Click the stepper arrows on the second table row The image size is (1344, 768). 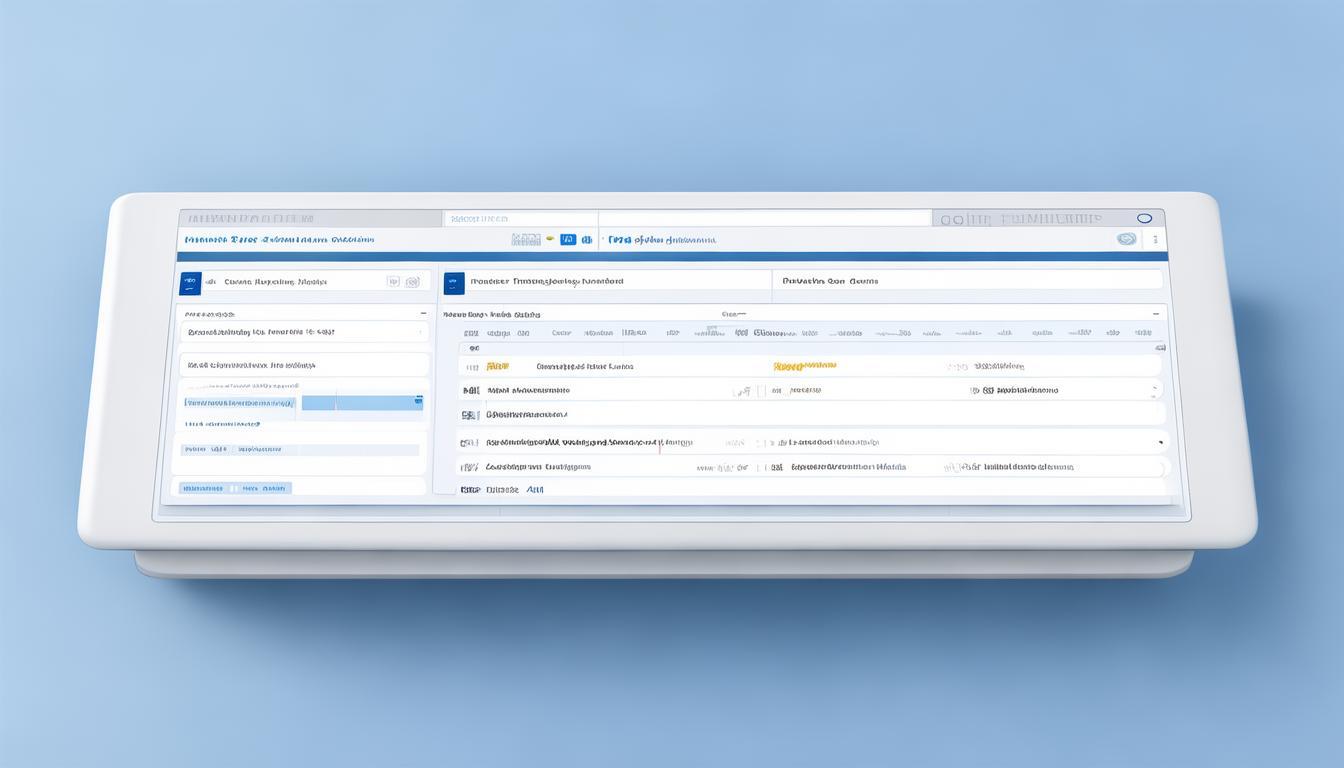coord(1157,391)
